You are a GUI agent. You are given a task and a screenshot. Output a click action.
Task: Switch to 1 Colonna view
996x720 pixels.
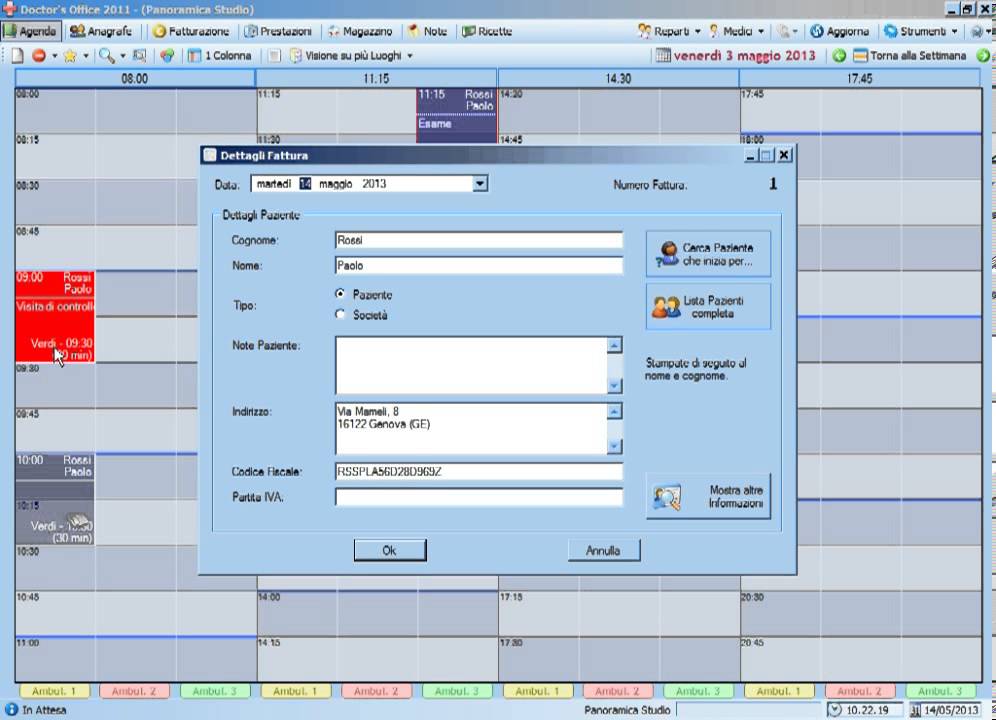point(220,56)
